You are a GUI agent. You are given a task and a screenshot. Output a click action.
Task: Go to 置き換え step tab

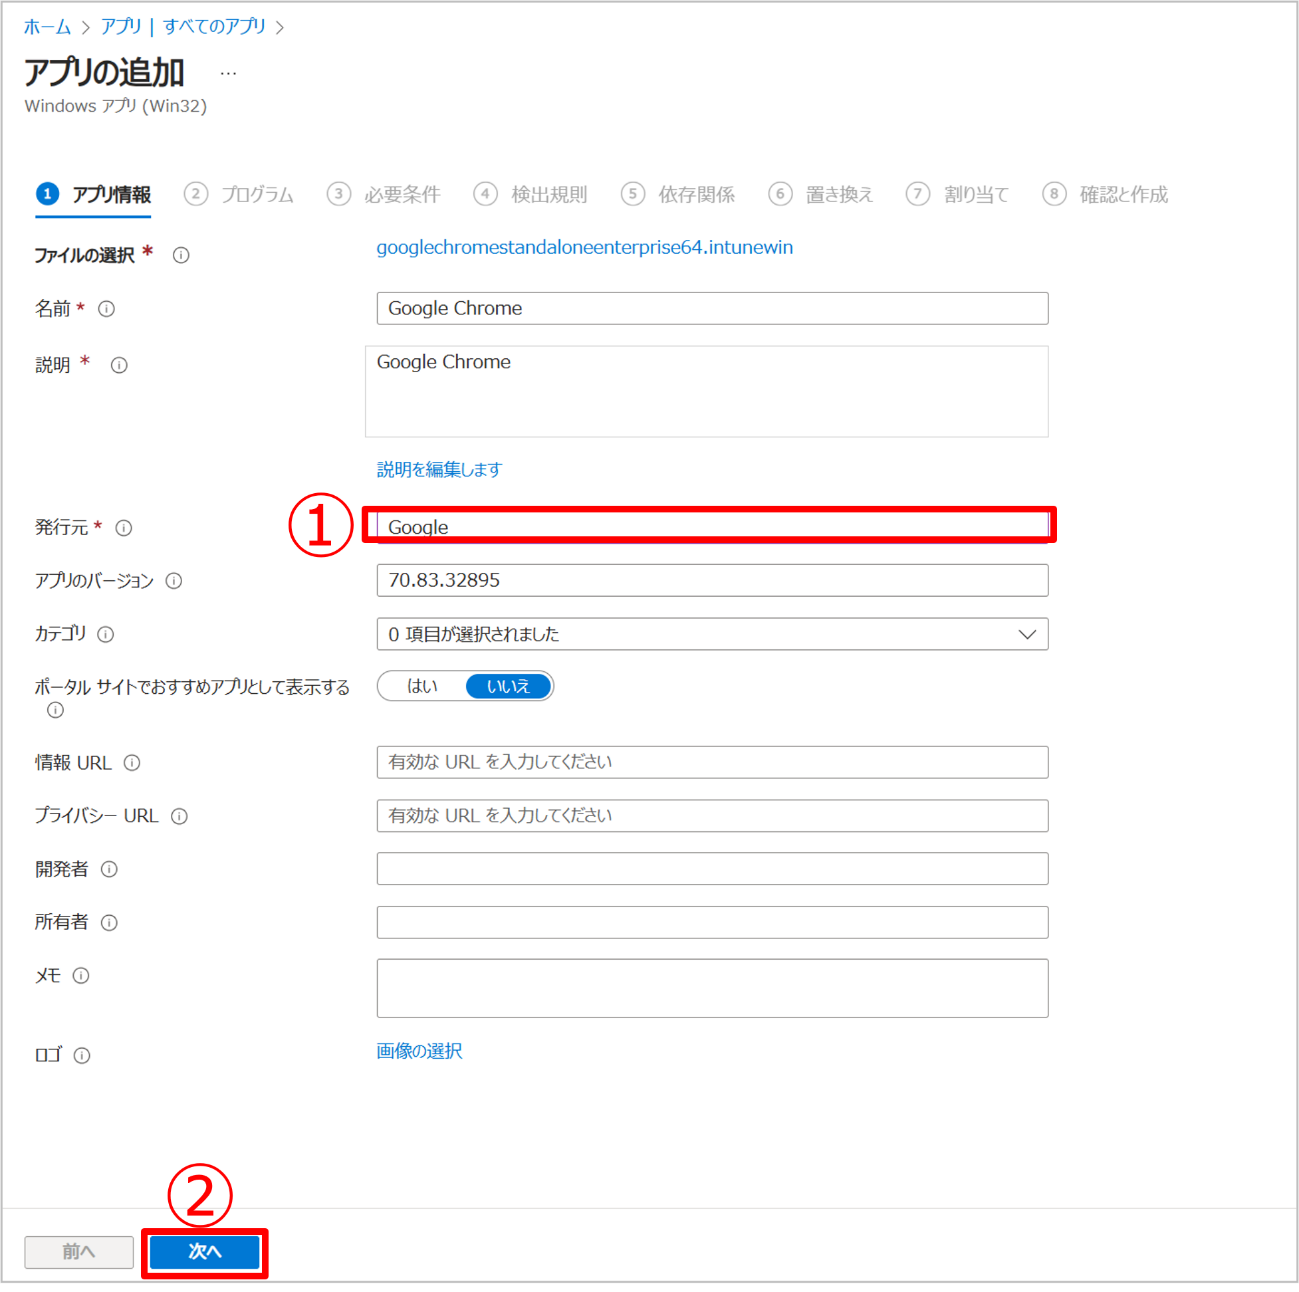[x=821, y=194]
